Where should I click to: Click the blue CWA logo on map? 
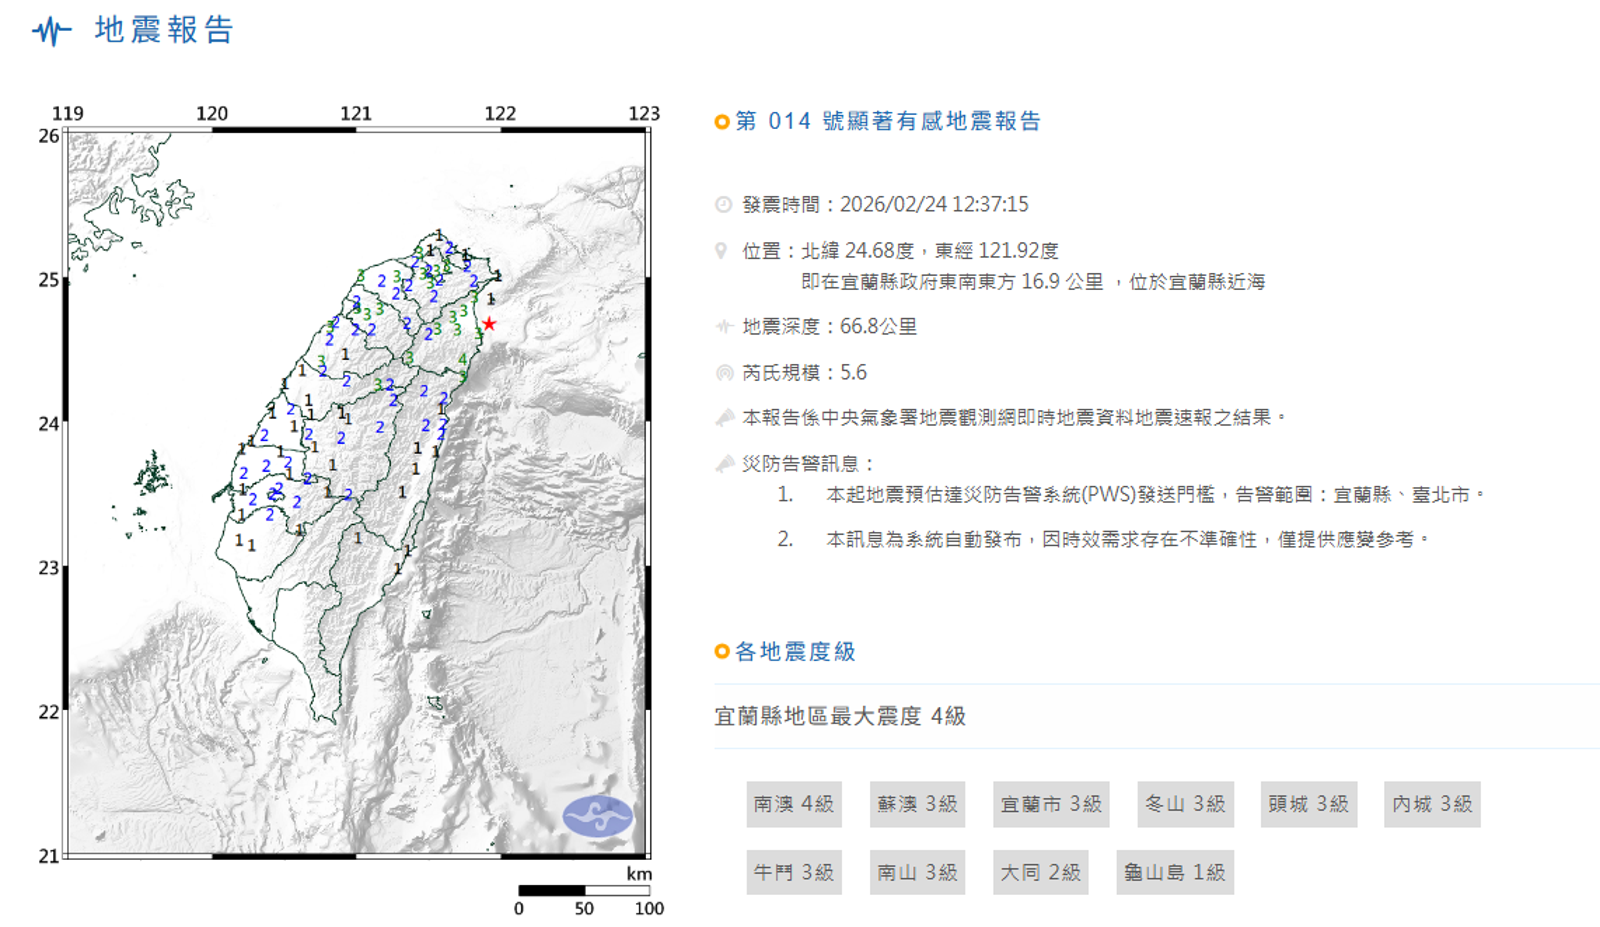[597, 816]
